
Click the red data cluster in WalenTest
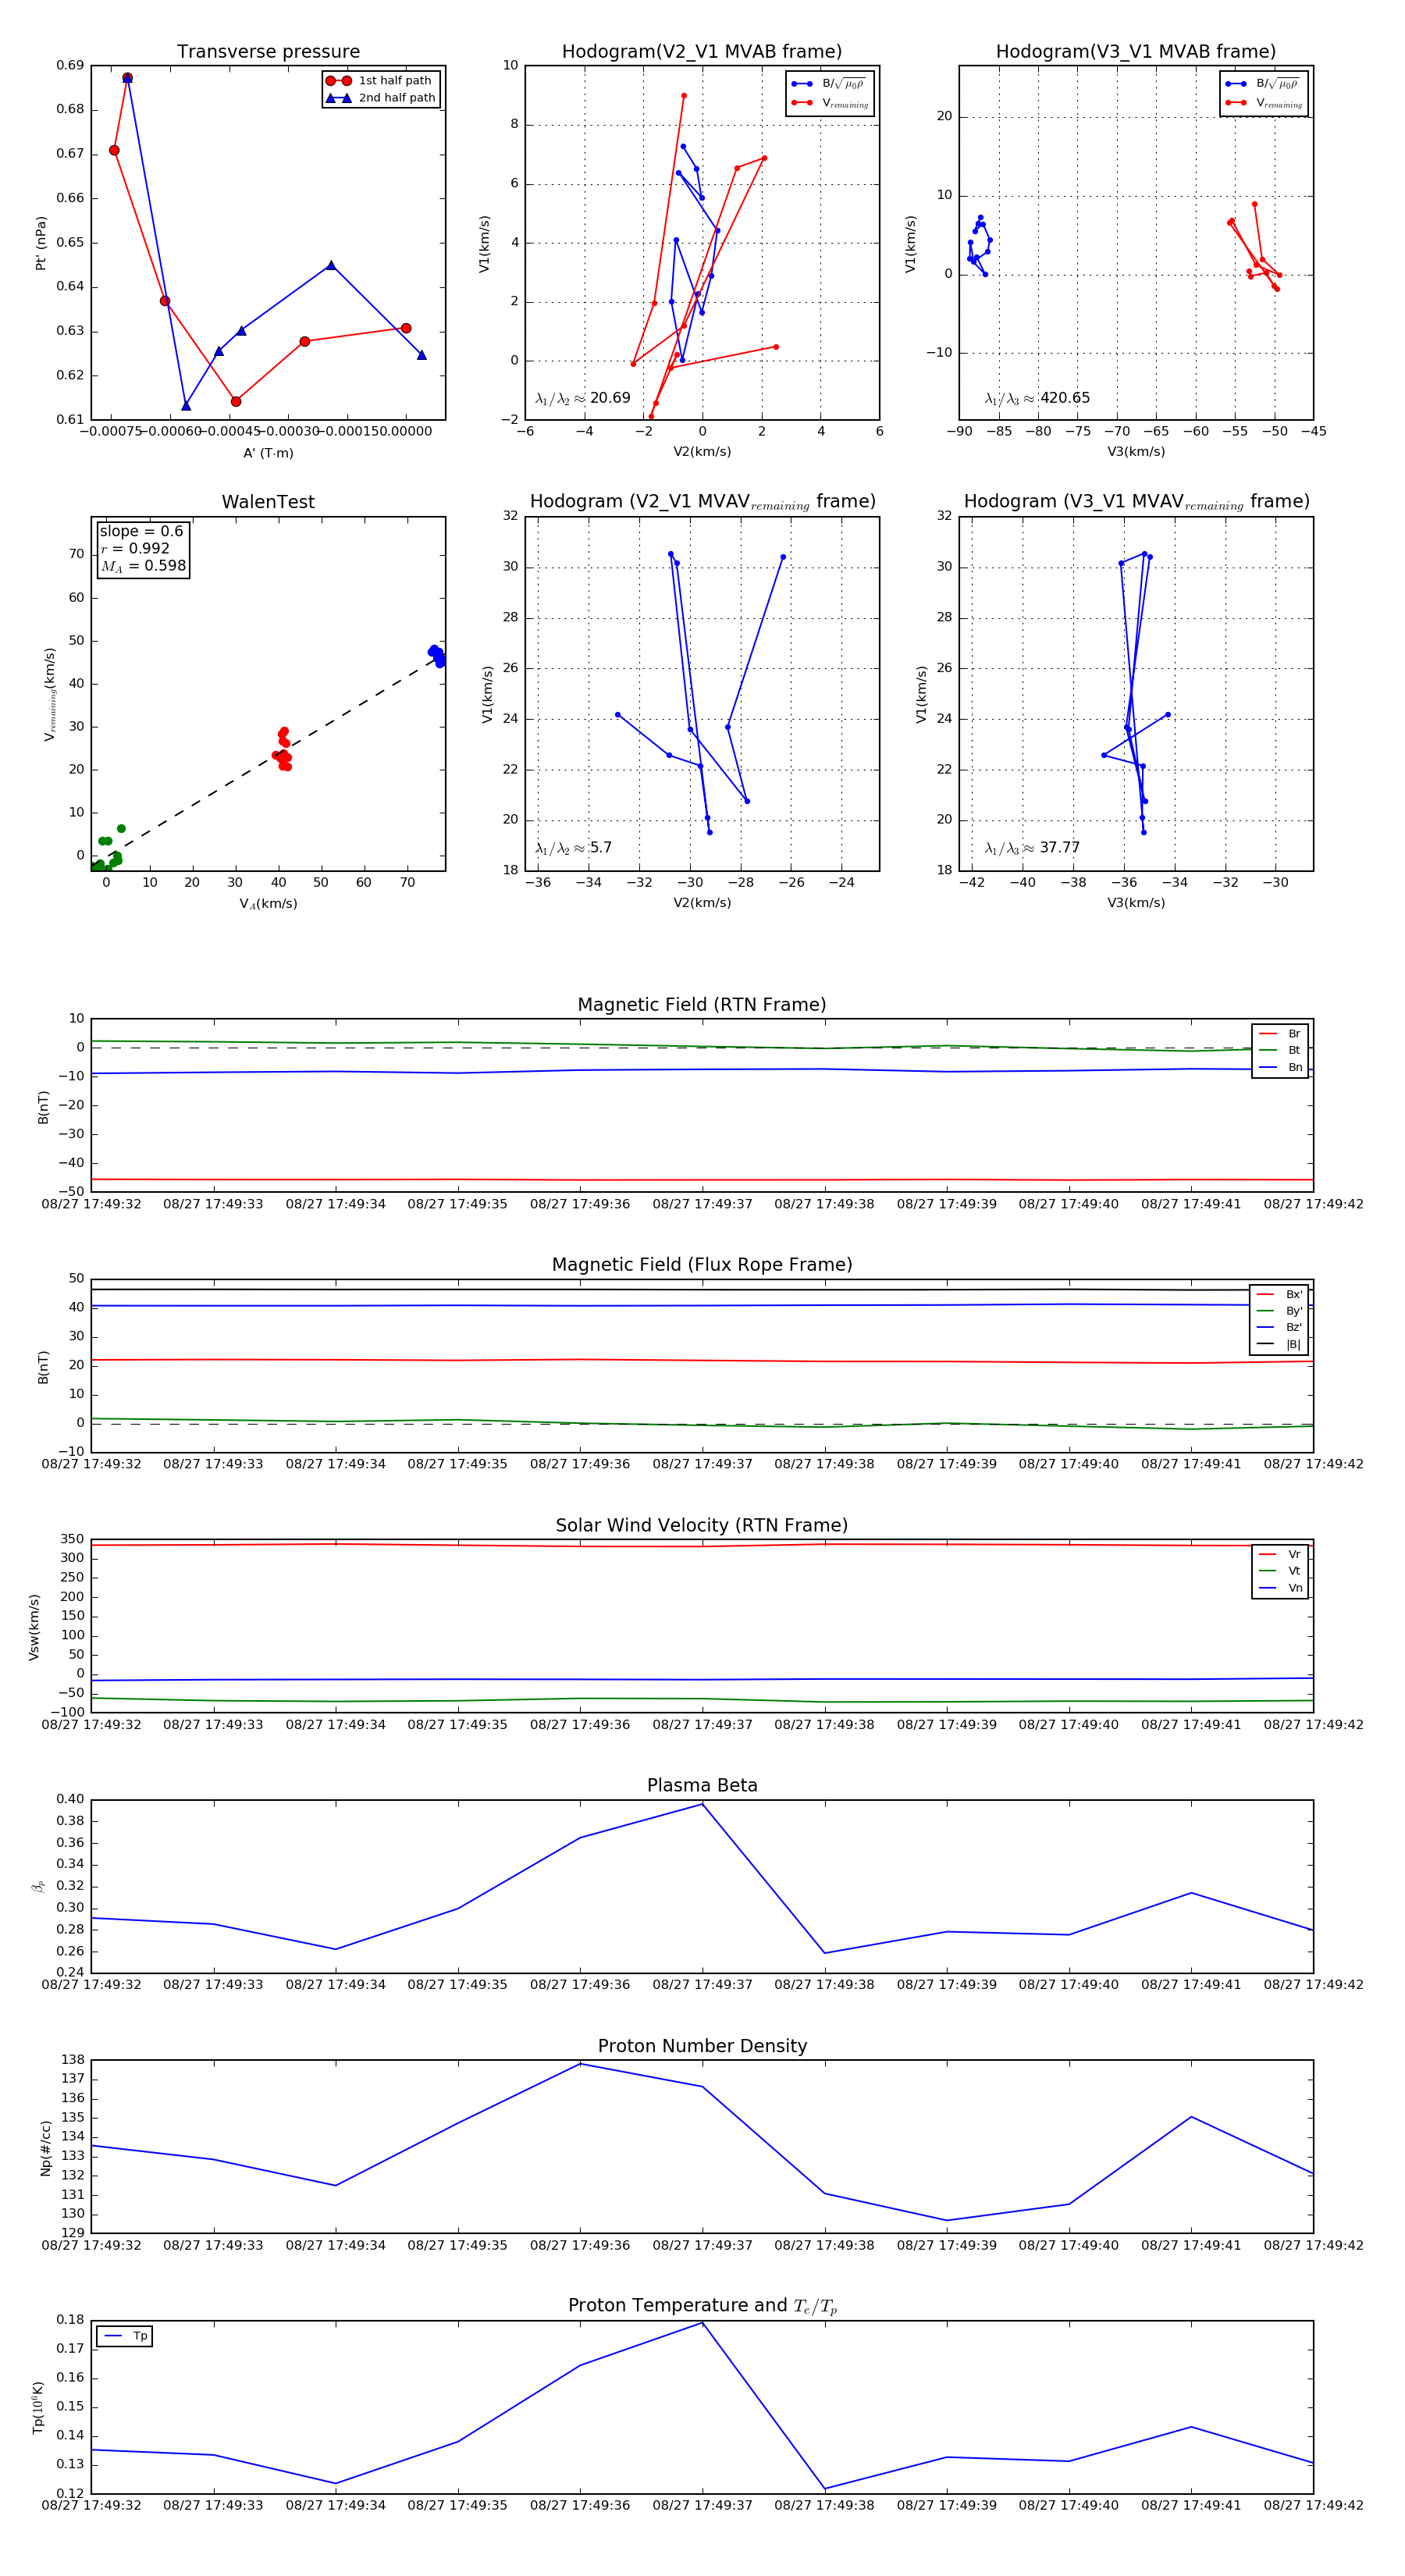[283, 749]
